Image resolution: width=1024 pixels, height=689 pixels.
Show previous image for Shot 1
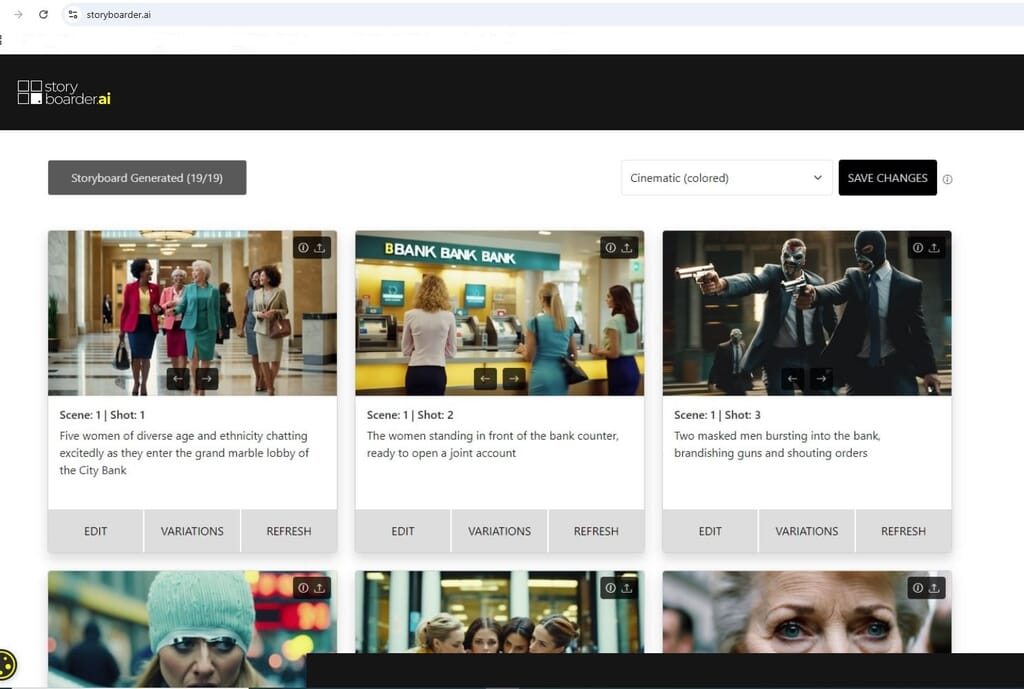click(178, 378)
